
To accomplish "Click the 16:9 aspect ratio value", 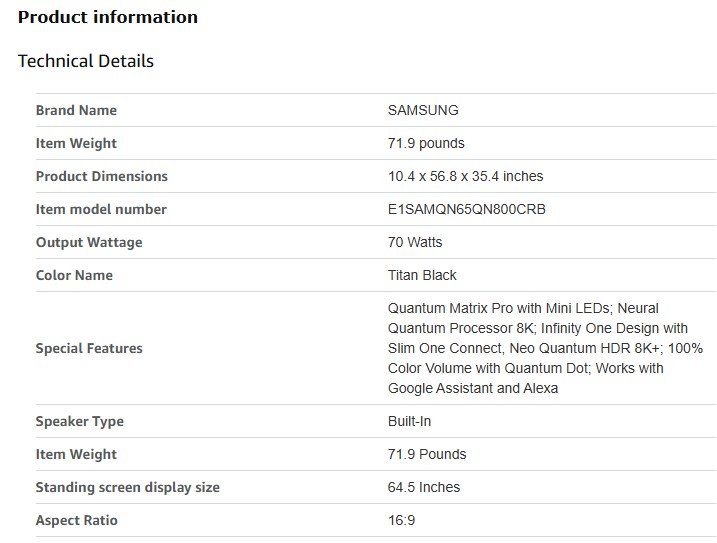I will [400, 520].
